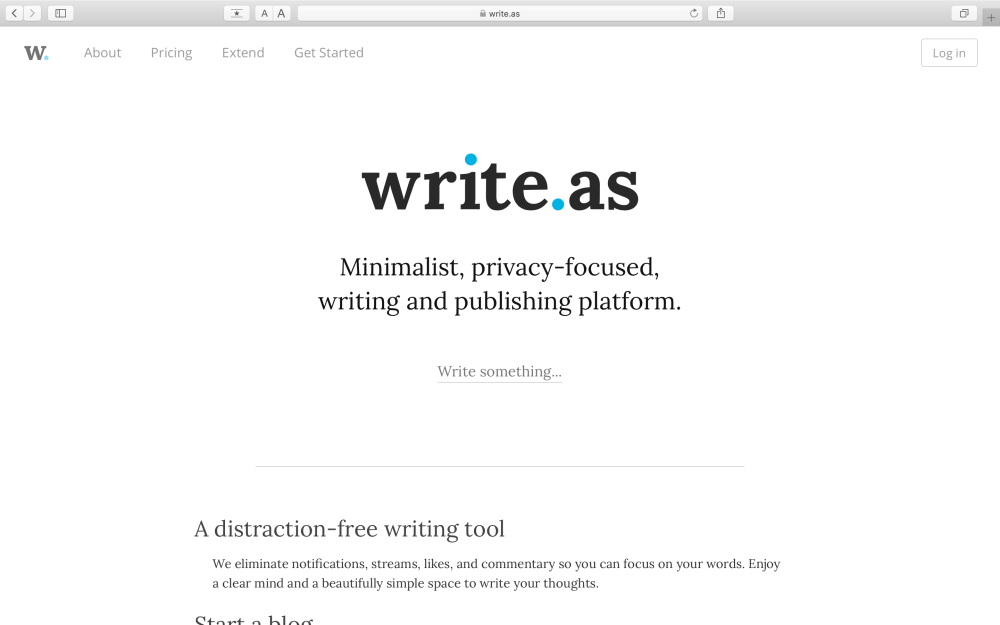
Task: Click the 'Minimalist, privacy-focused' tagline text
Action: [499, 267]
